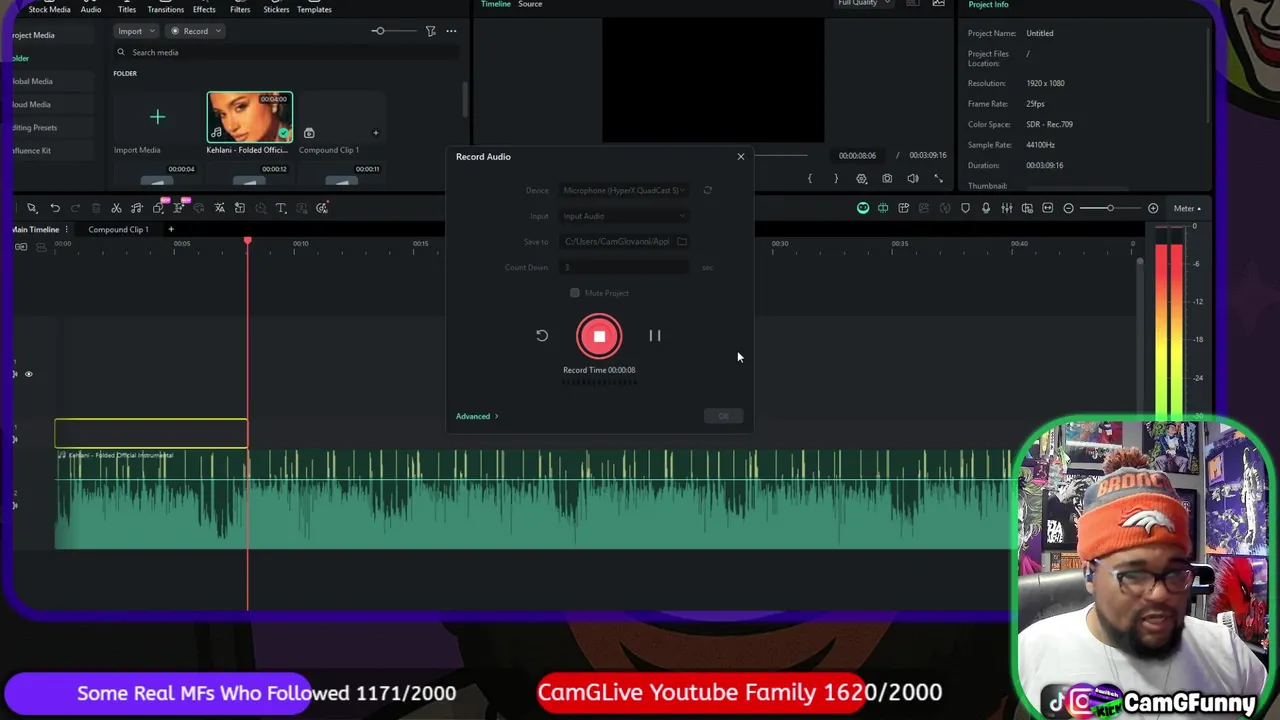This screenshot has height=720, width=1280.
Task: Click the preview volume speaker icon
Action: pyautogui.click(x=913, y=179)
